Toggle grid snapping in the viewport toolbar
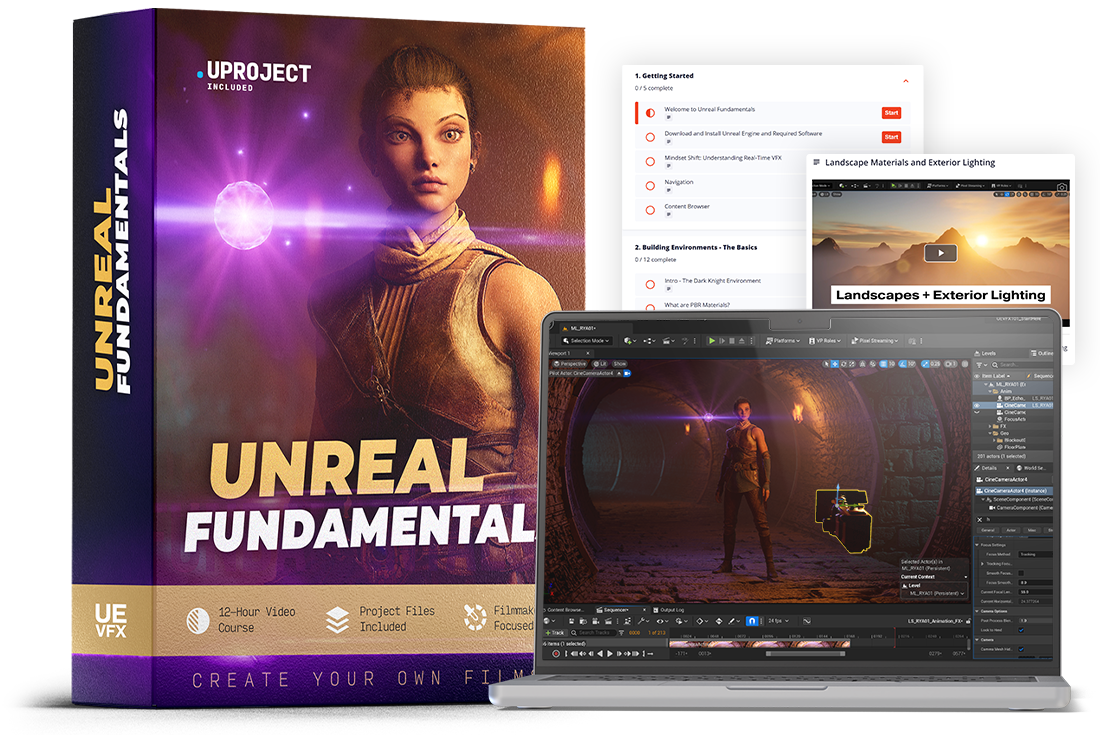Image resolution: width=1100 pixels, height=735 pixels. tap(884, 364)
